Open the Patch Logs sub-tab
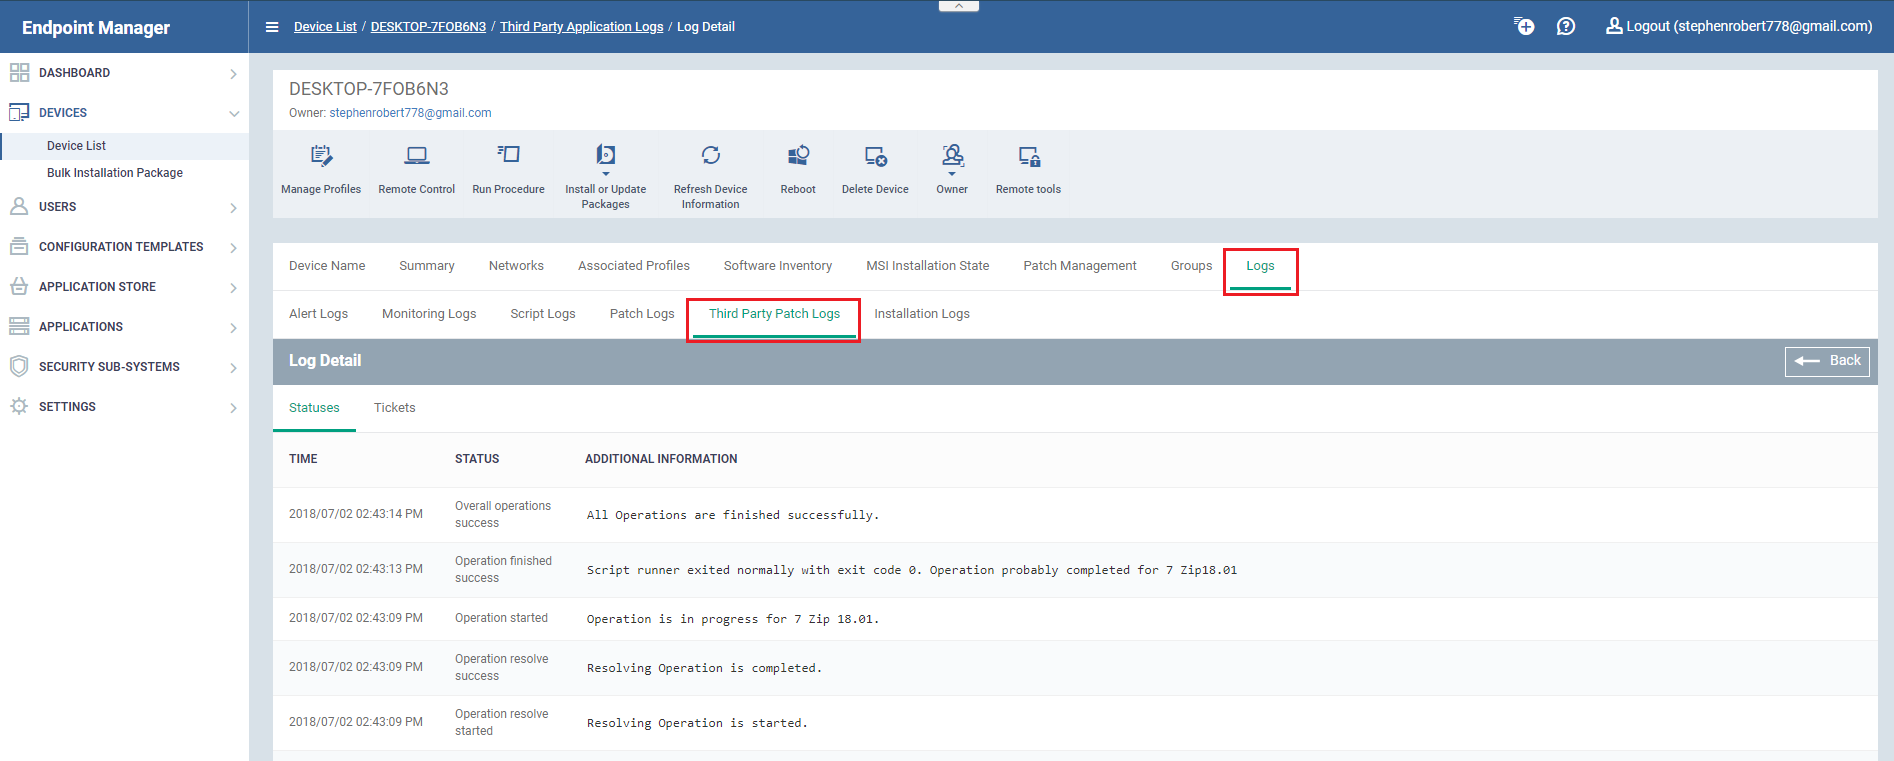 point(642,314)
